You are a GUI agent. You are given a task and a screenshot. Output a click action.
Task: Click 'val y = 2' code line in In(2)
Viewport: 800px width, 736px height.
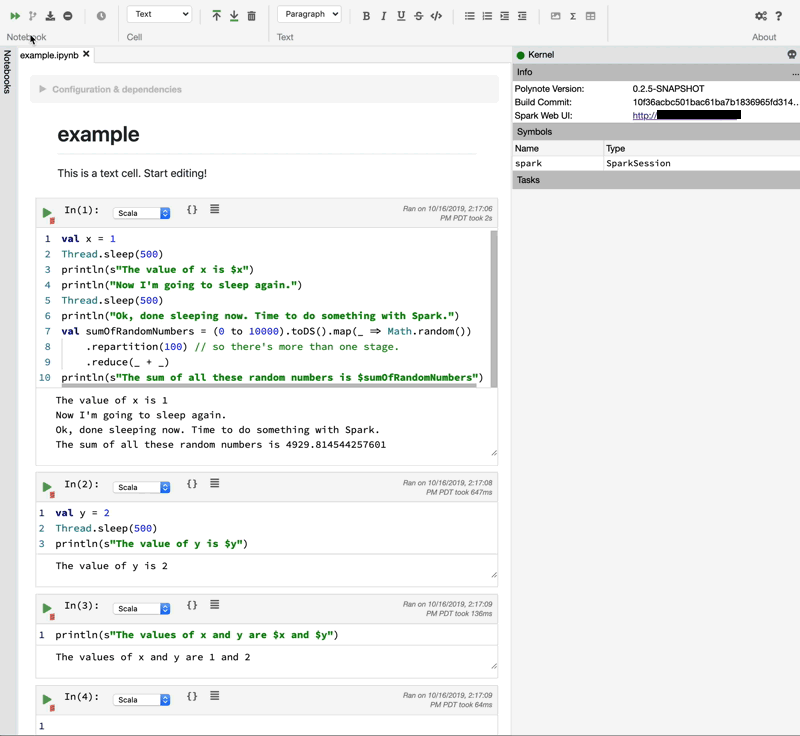tap(82, 513)
